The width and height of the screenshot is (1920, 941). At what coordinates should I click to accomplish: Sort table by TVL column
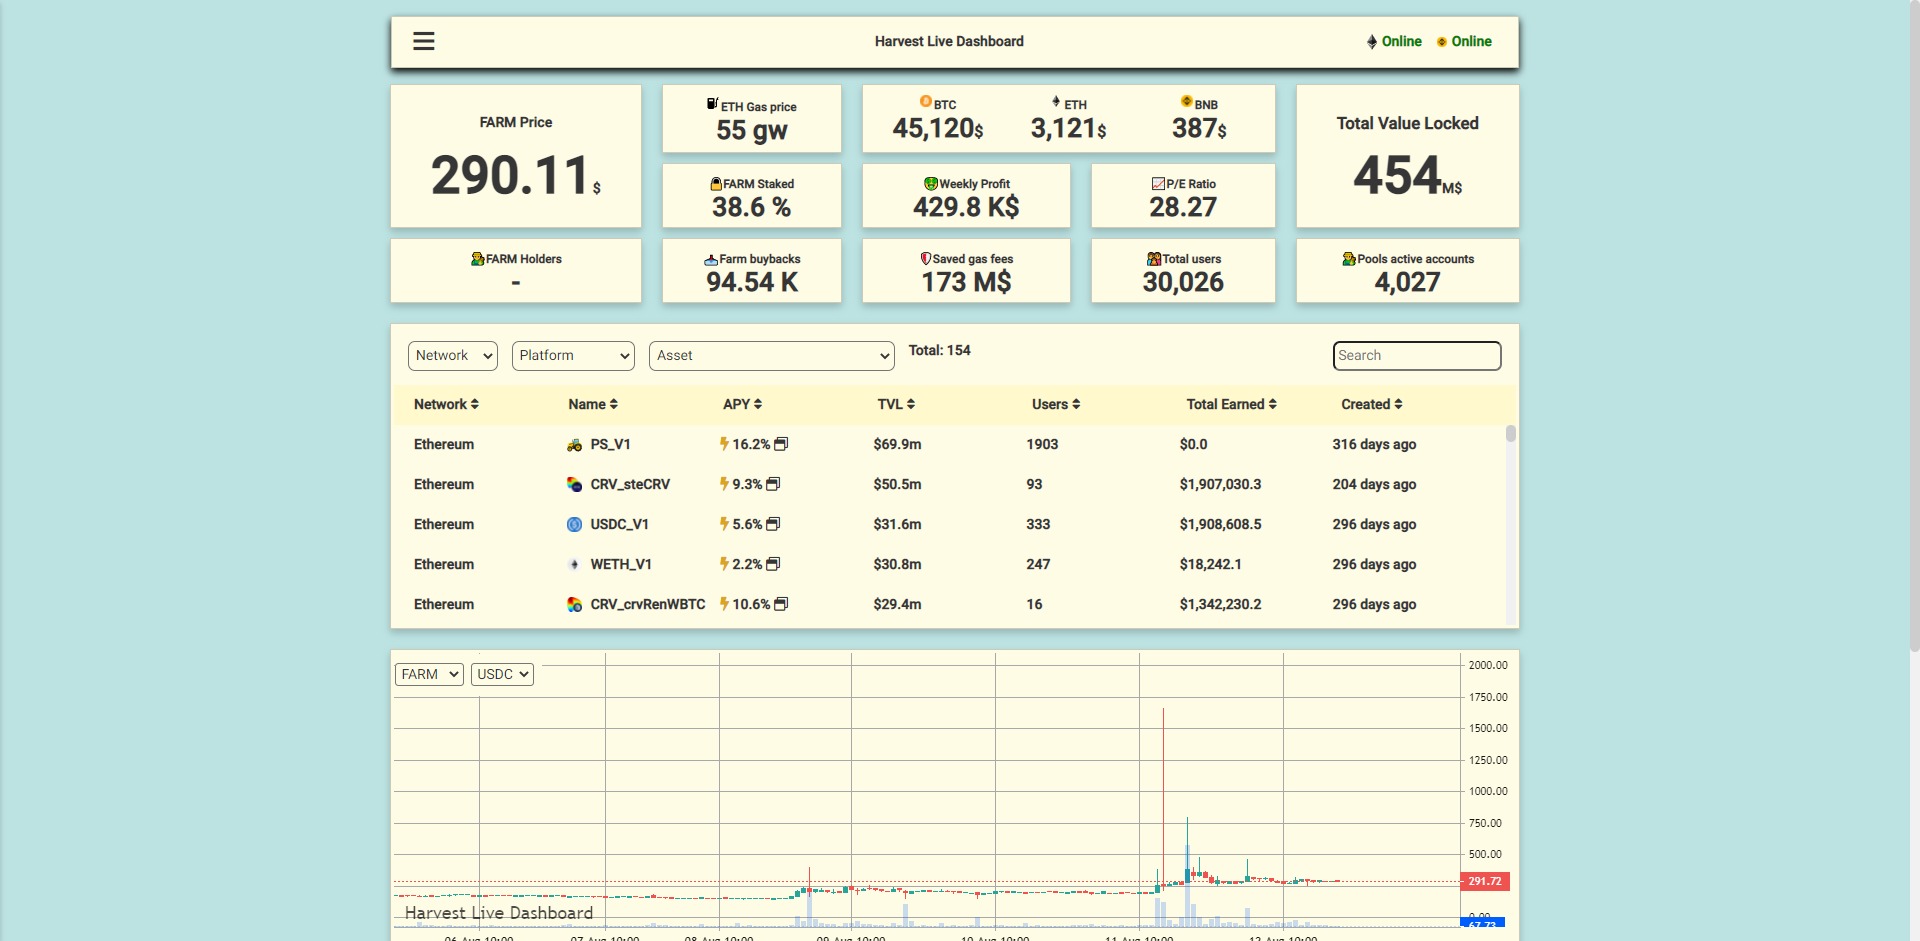pyautogui.click(x=896, y=404)
